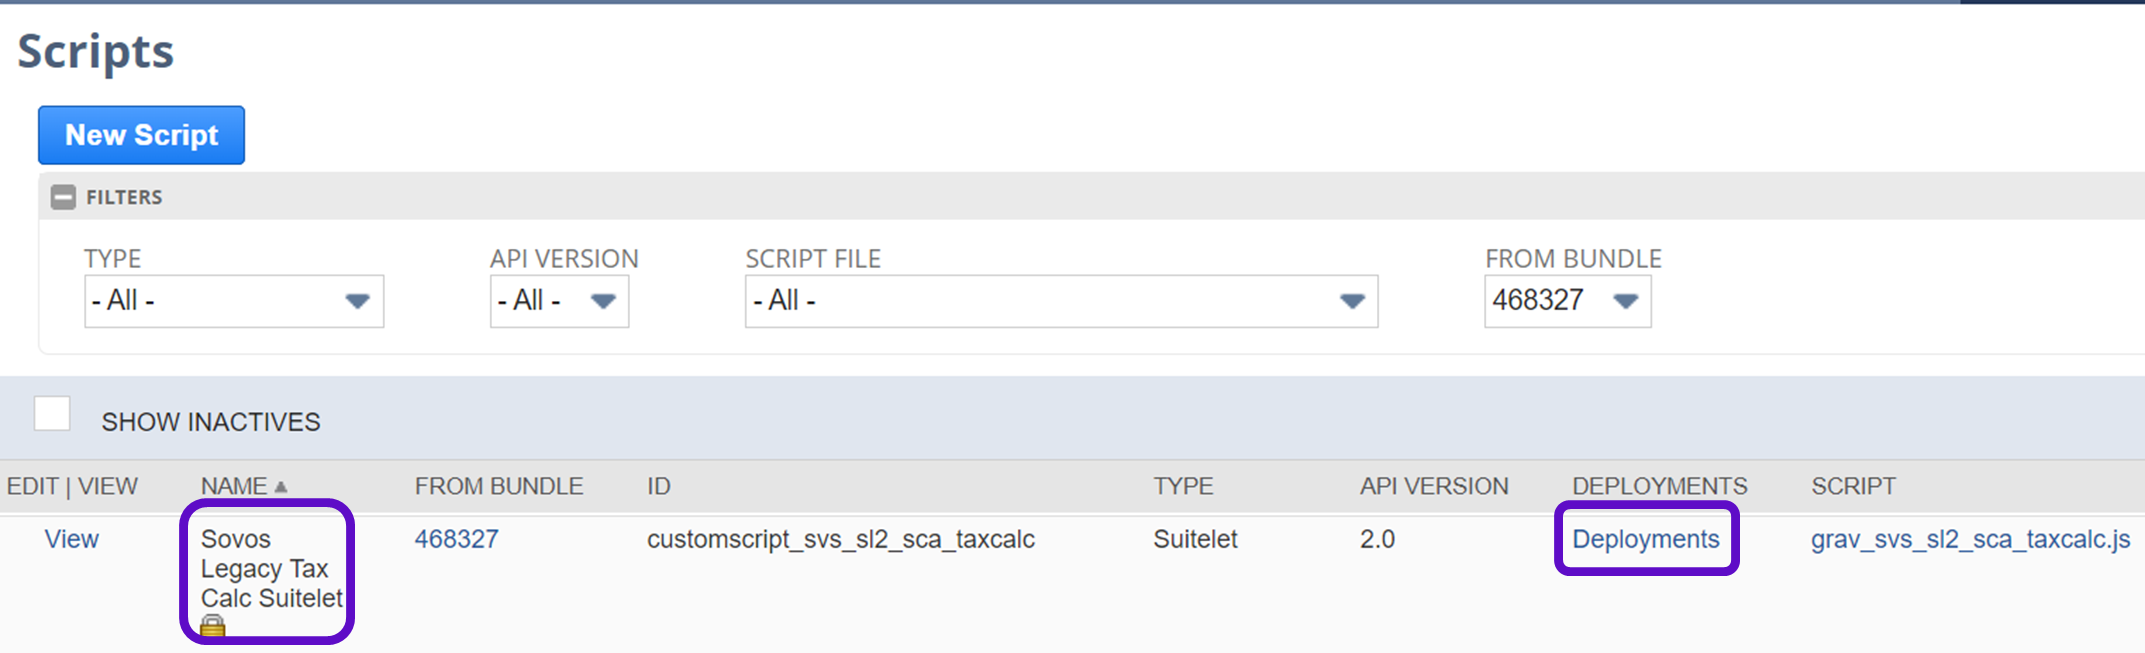This screenshot has height=653, width=2145.
Task: Open the Deployments link
Action: [1645, 539]
